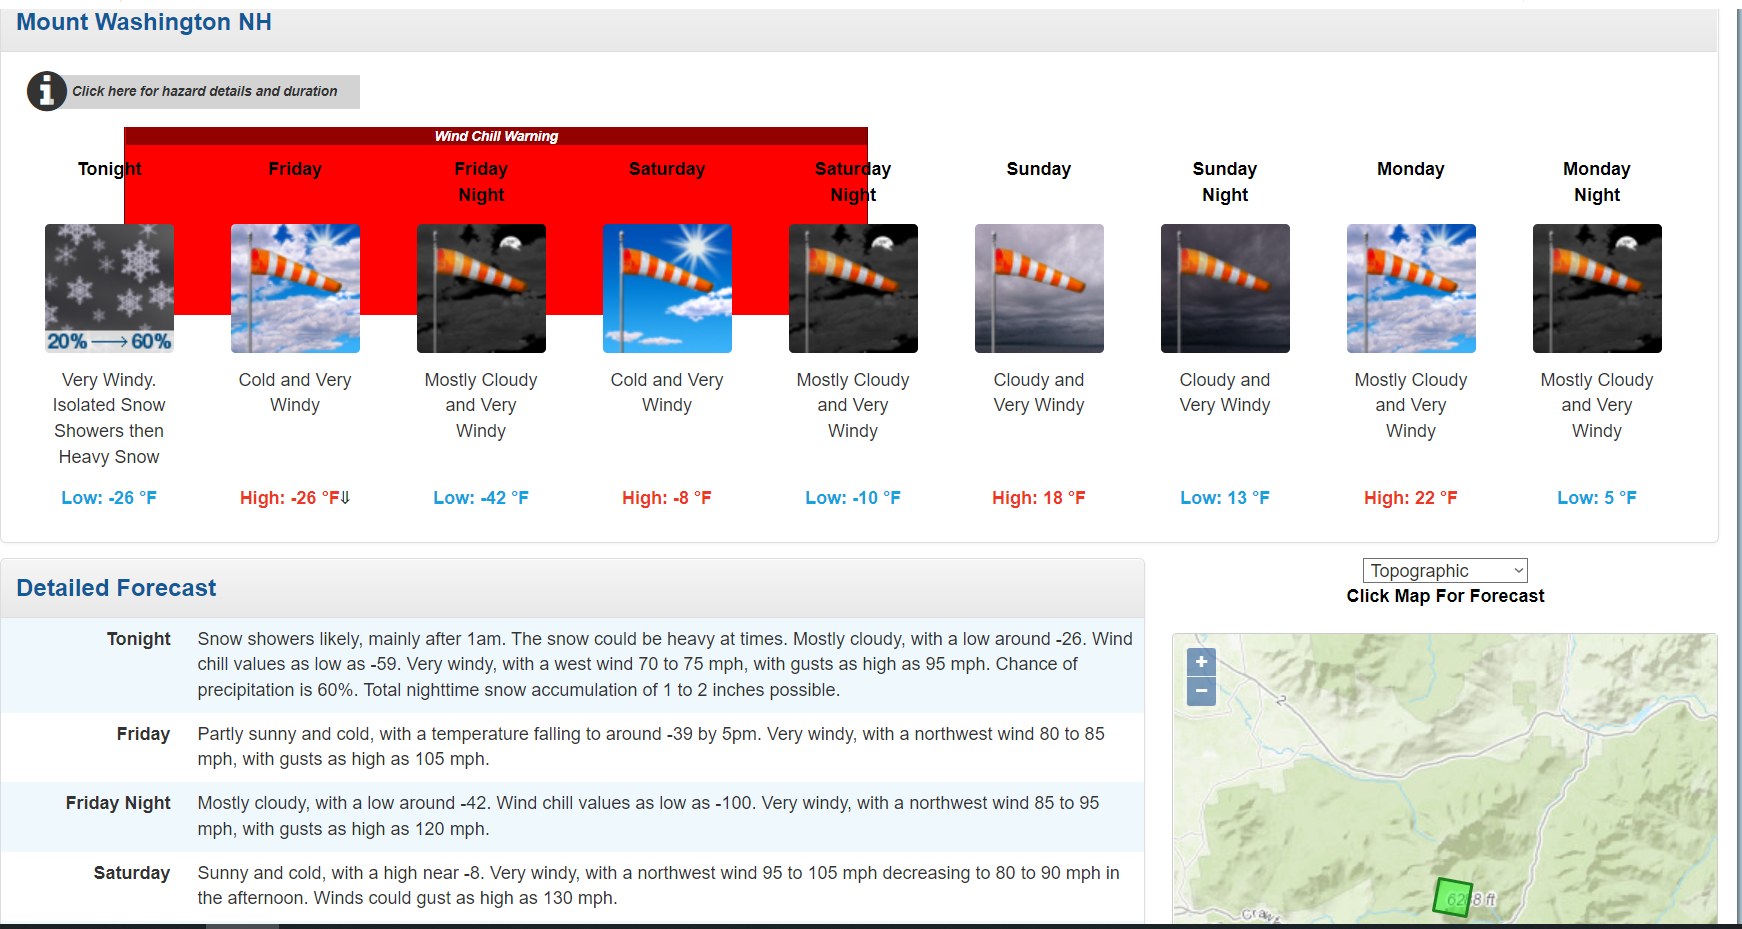Click 'Saturday' row label in detailed forecast
Image resolution: width=1742 pixels, height=929 pixels.
(x=132, y=873)
